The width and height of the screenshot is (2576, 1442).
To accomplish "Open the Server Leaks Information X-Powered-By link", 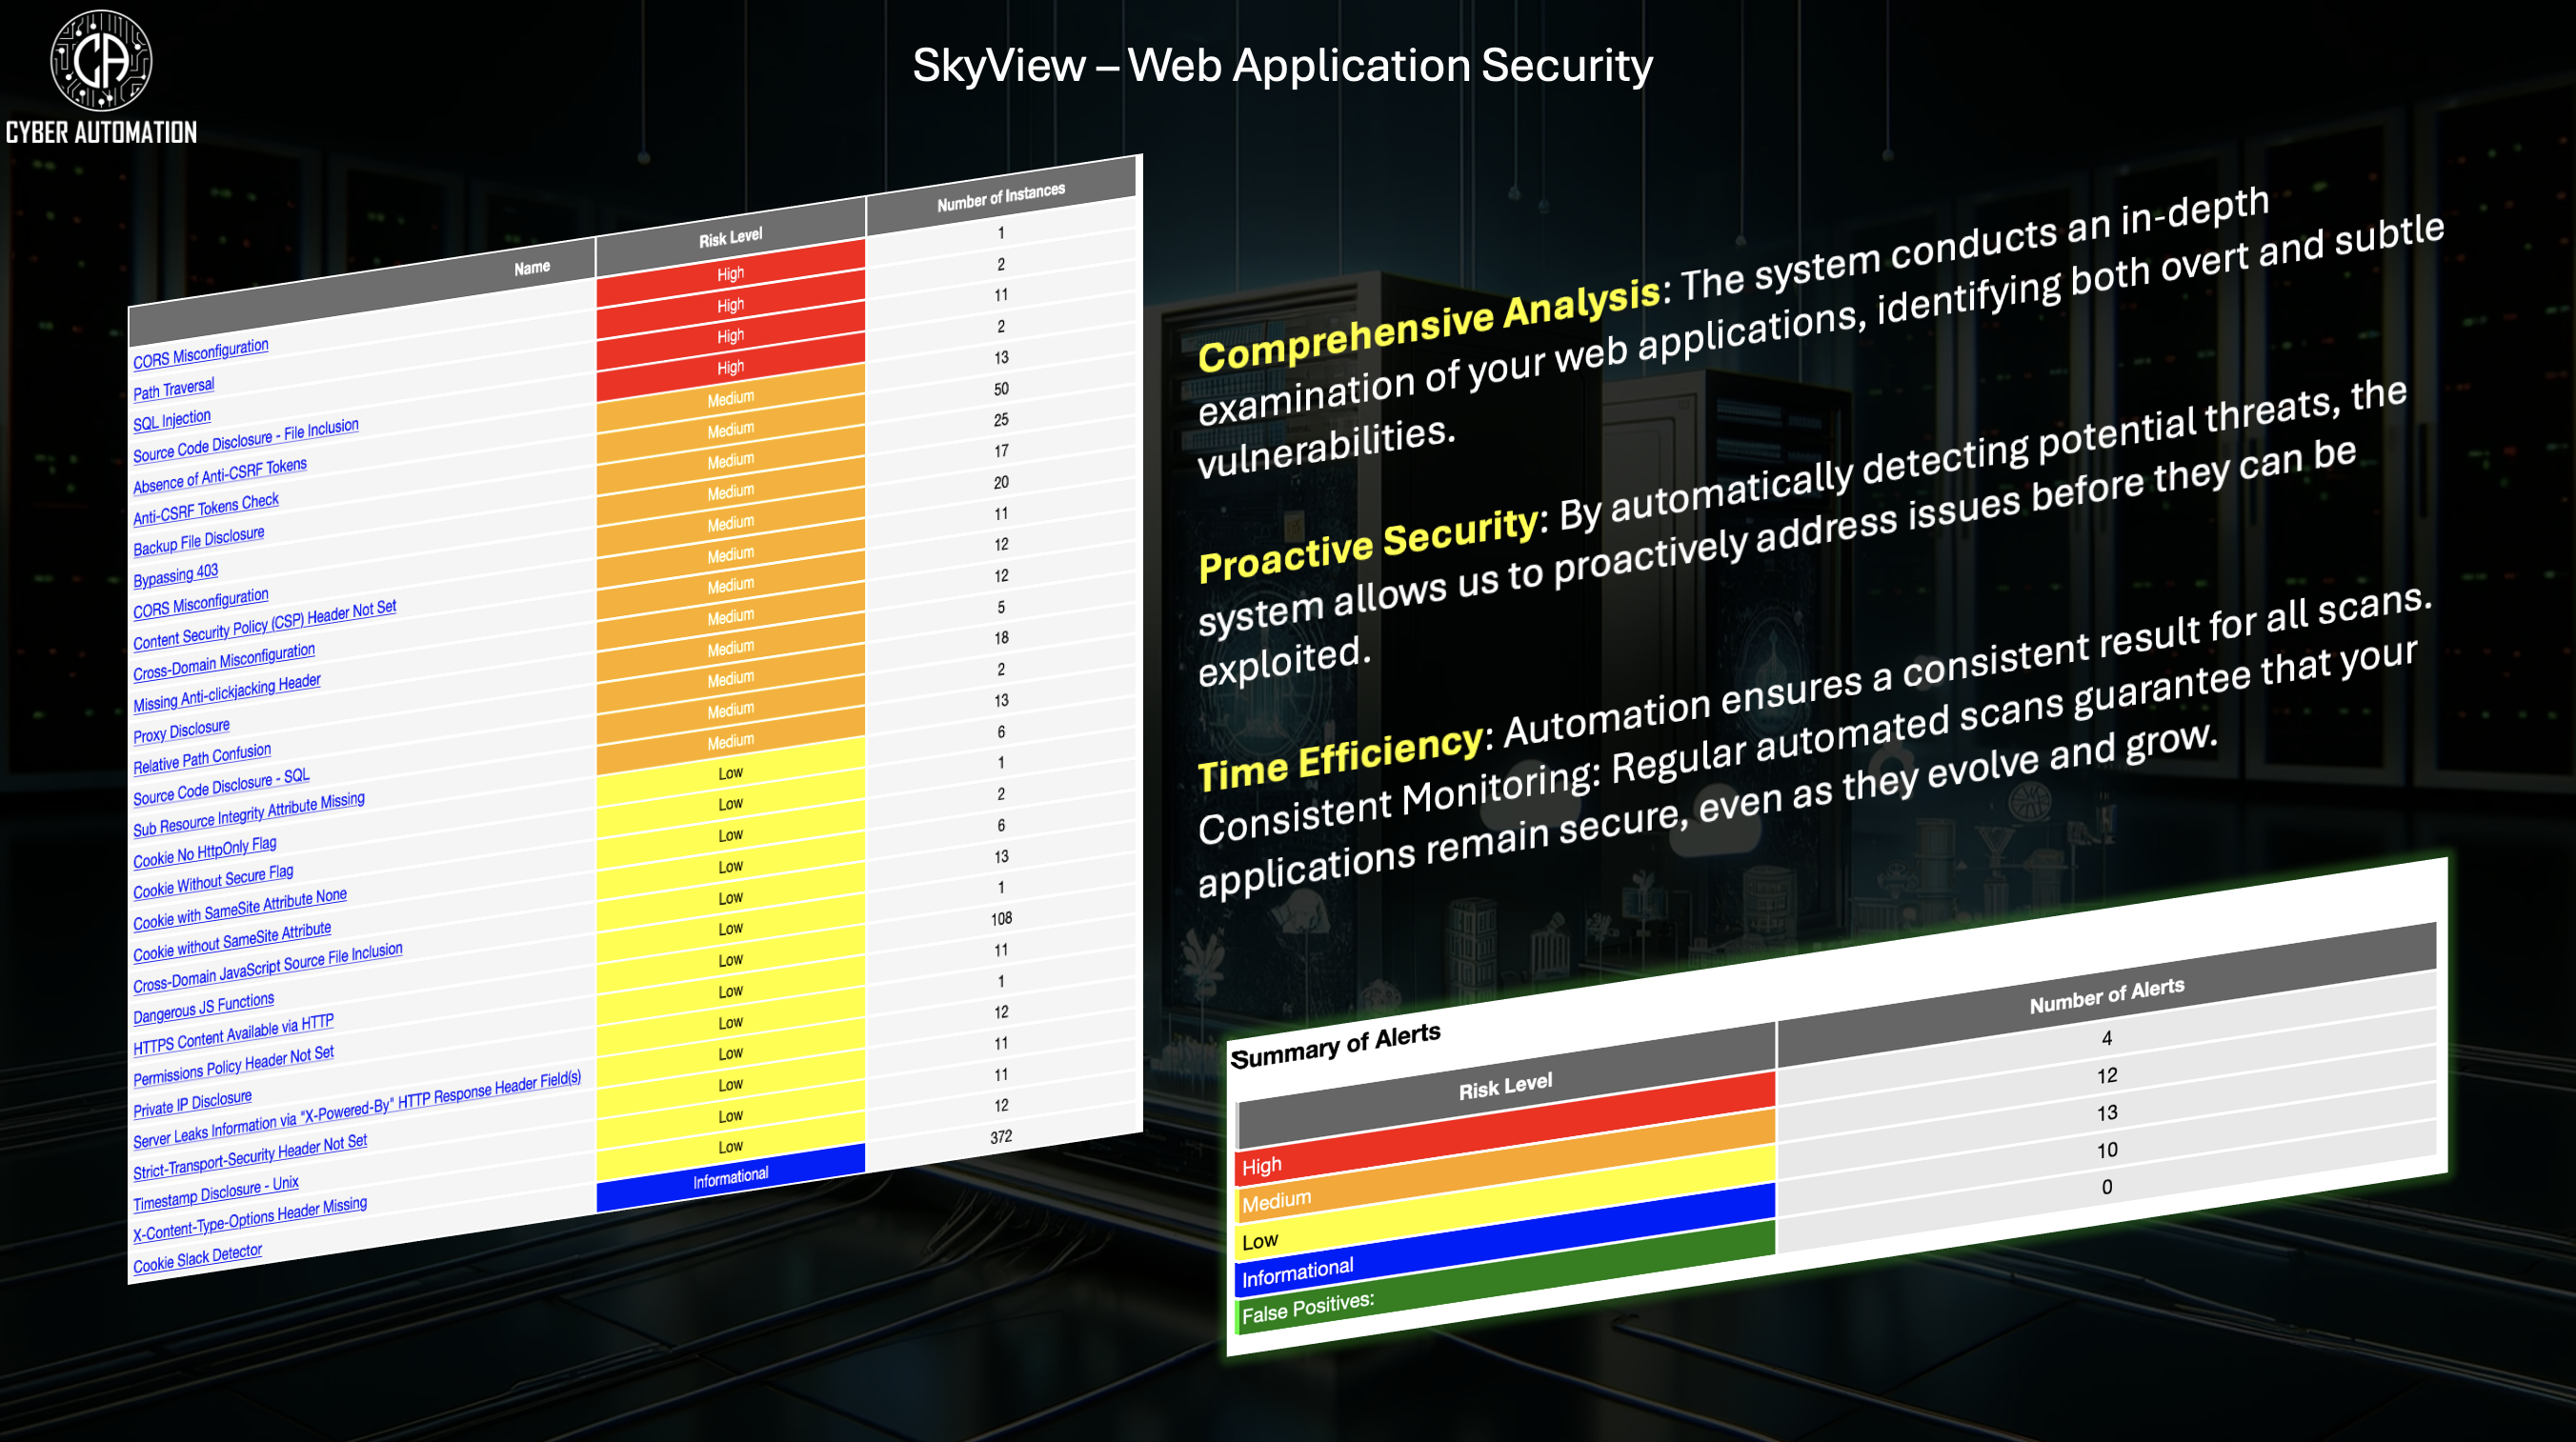I will 357,1110.
